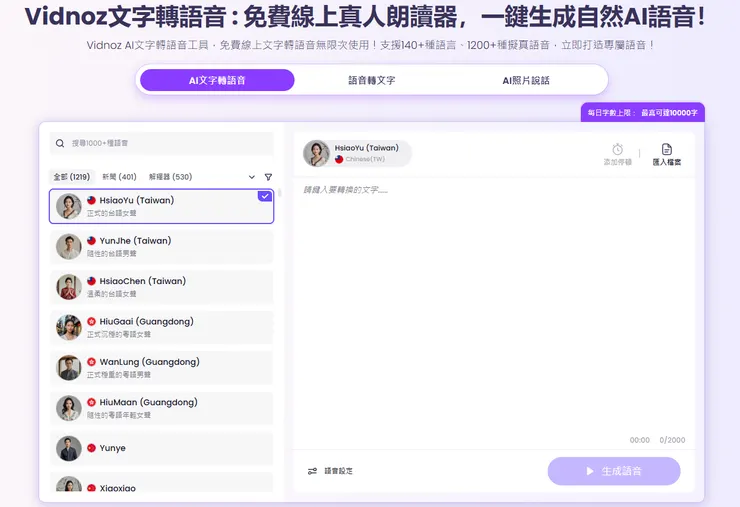Click the Hong Kong flag beside WanLung
This screenshot has width=740, height=507.
tap(92, 362)
